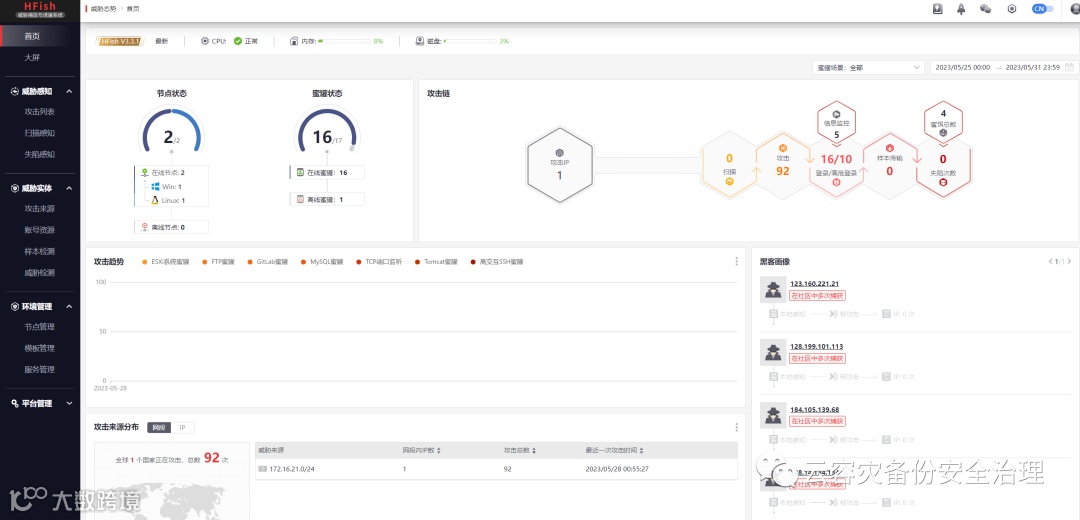Open the user avatar menu
Screen dimensions: 1080x520
point(1075,9)
